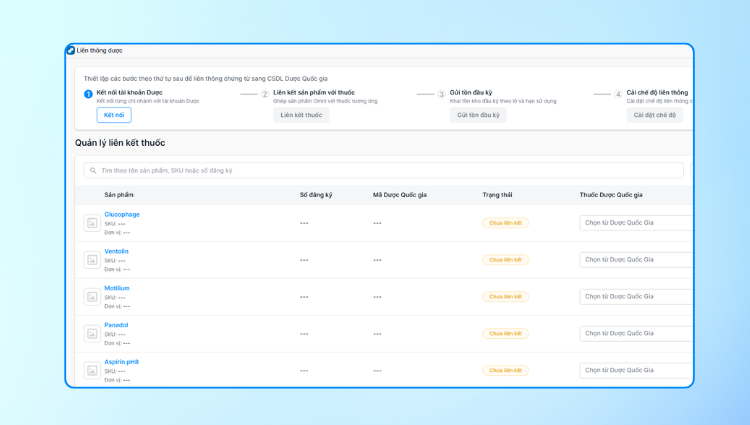The width and height of the screenshot is (750, 425).
Task: Click the search magnifier icon
Action: (x=93, y=171)
